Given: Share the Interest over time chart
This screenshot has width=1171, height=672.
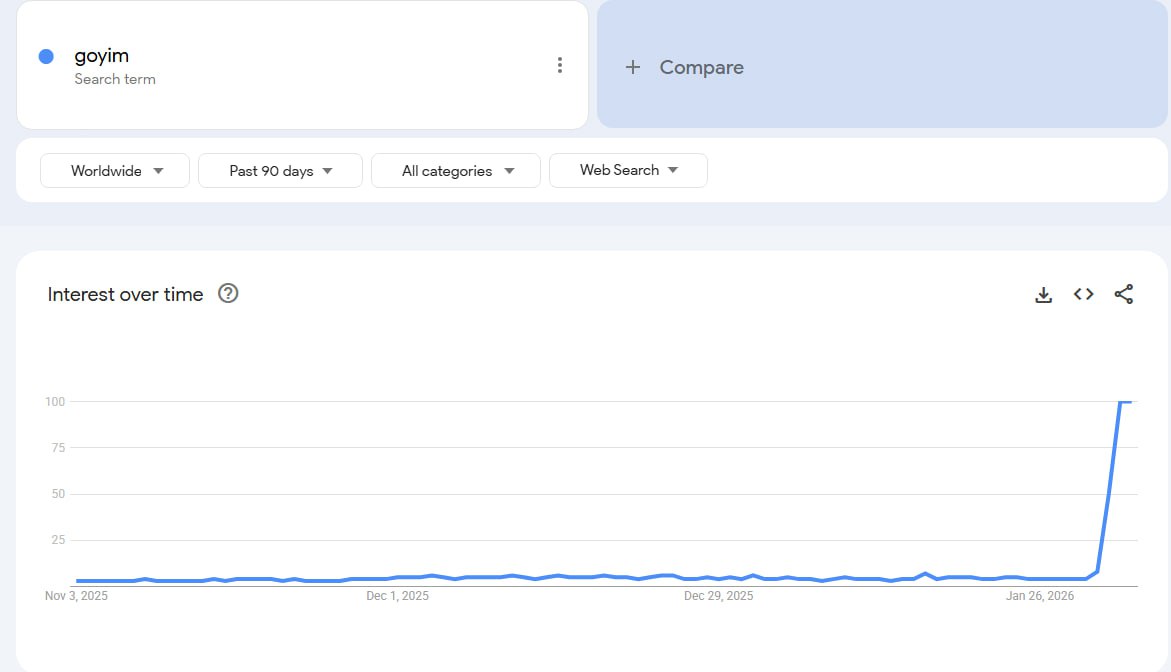Looking at the screenshot, I should point(1124,294).
